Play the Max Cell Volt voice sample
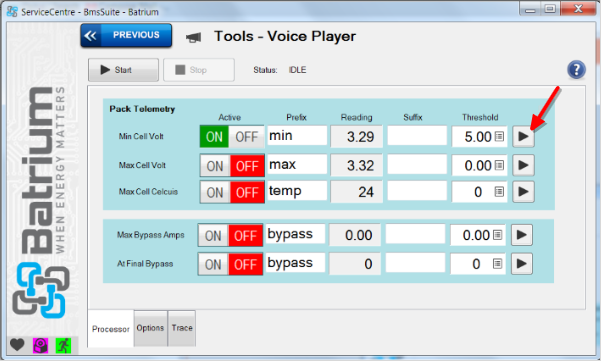This screenshot has height=361, width=601. (x=523, y=165)
